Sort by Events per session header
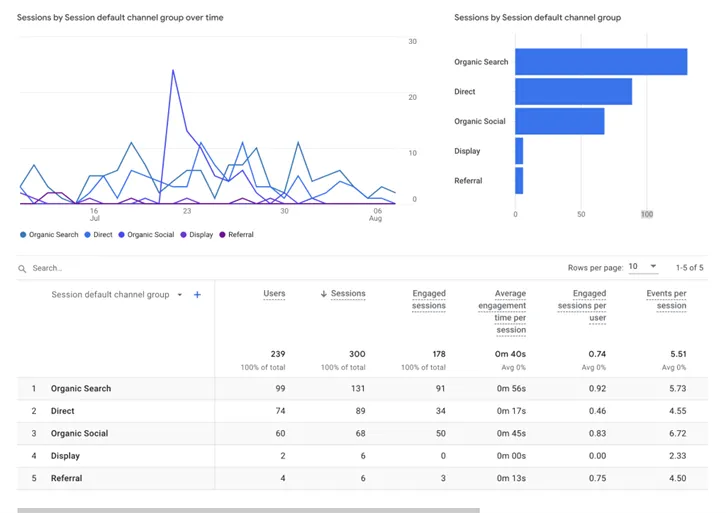The image size is (726, 513). 666,299
